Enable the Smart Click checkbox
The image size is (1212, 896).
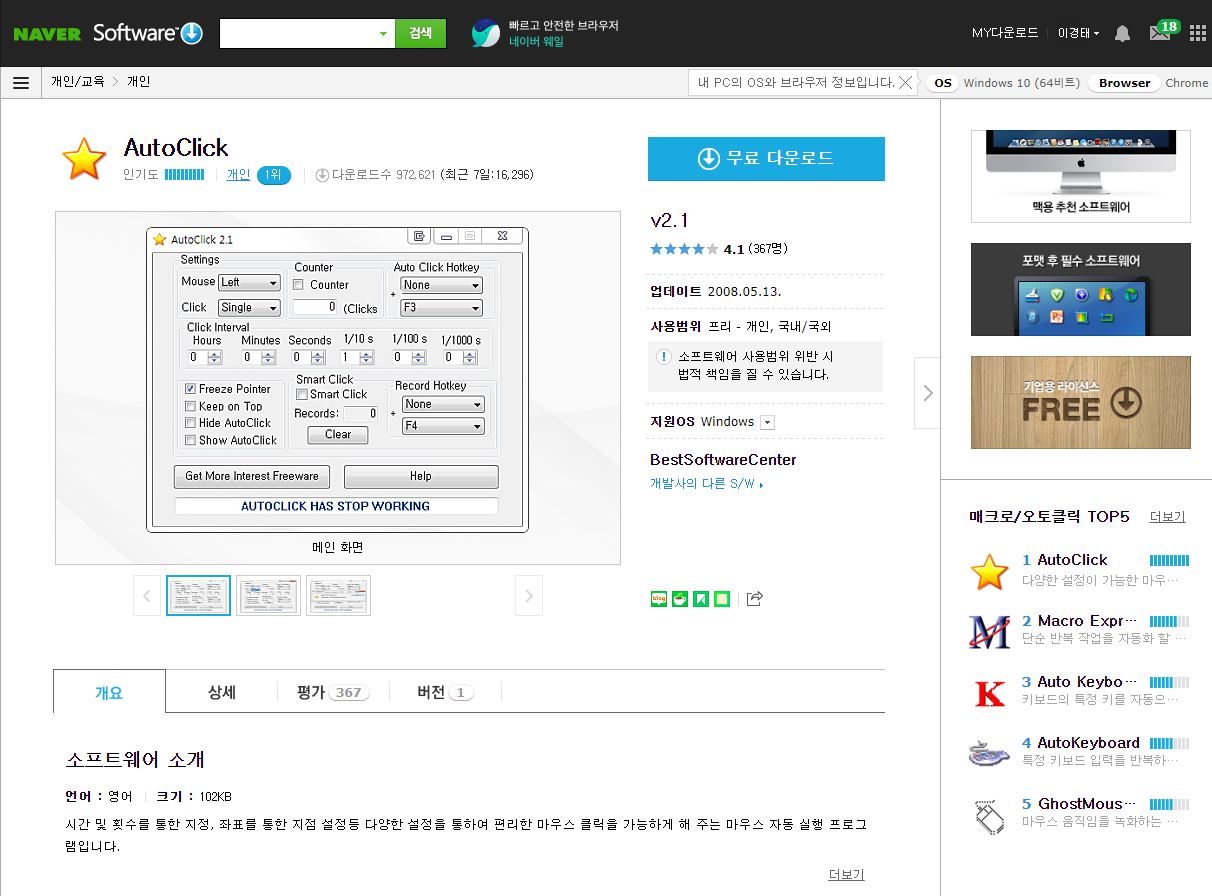pyautogui.click(x=302, y=394)
